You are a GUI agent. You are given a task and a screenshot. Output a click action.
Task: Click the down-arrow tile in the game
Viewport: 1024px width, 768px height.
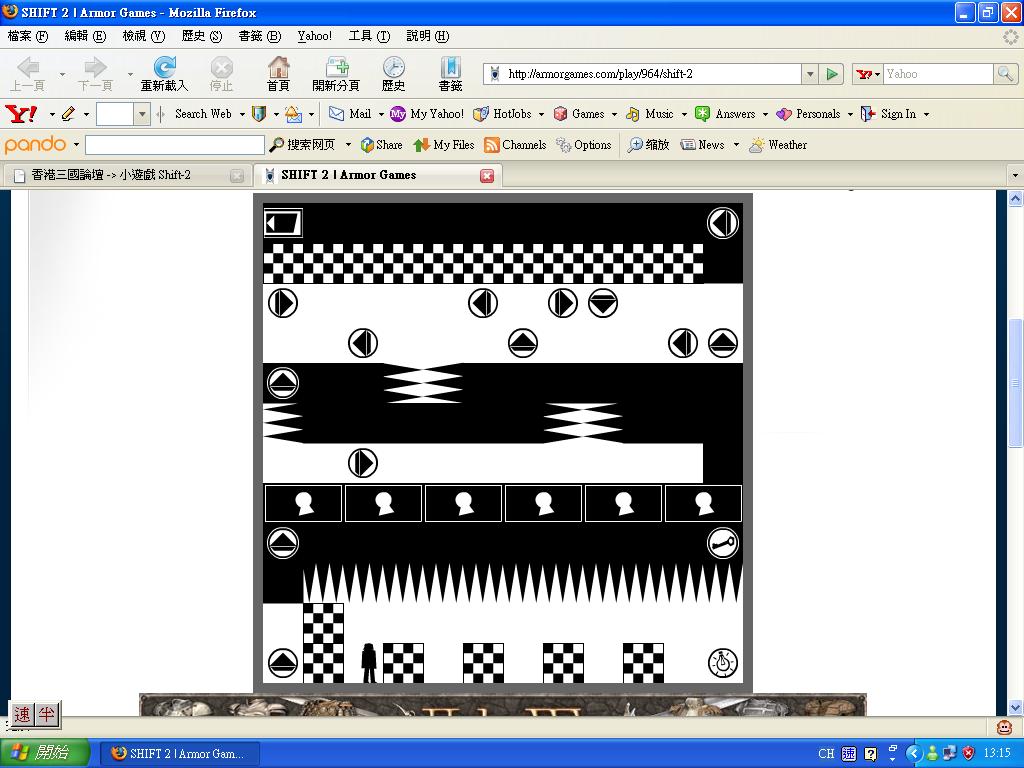pyautogui.click(x=603, y=303)
